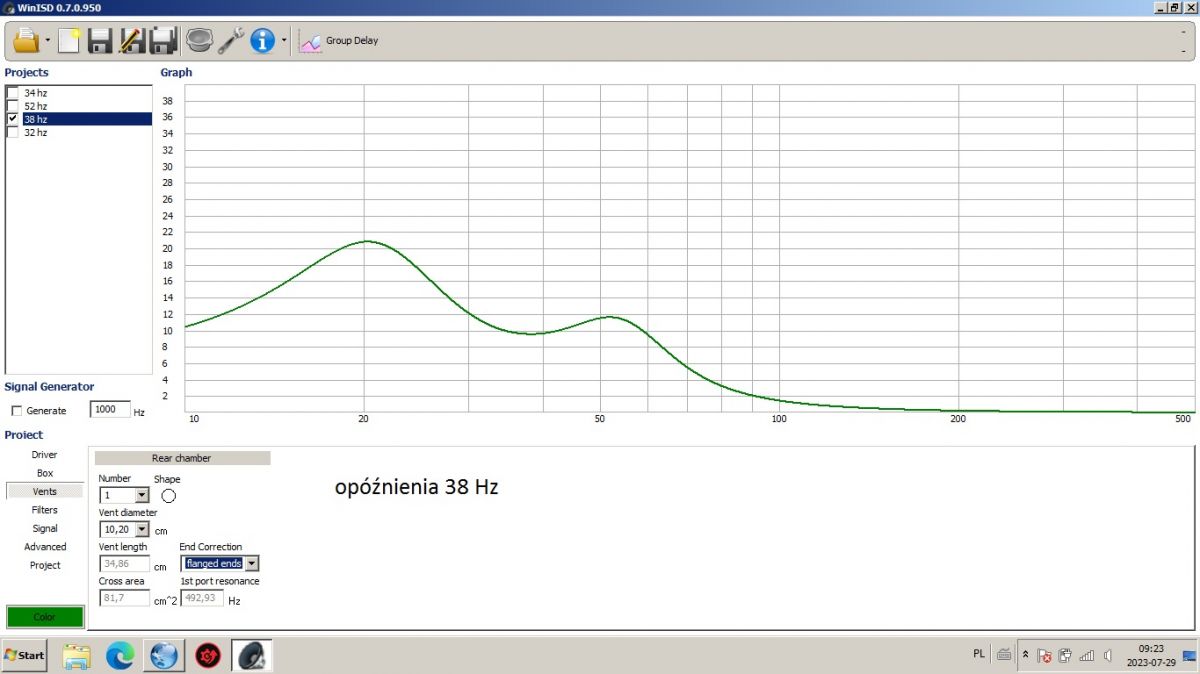Expand the info icon dropdown arrow
The width and height of the screenshot is (1200, 674).
coord(284,42)
